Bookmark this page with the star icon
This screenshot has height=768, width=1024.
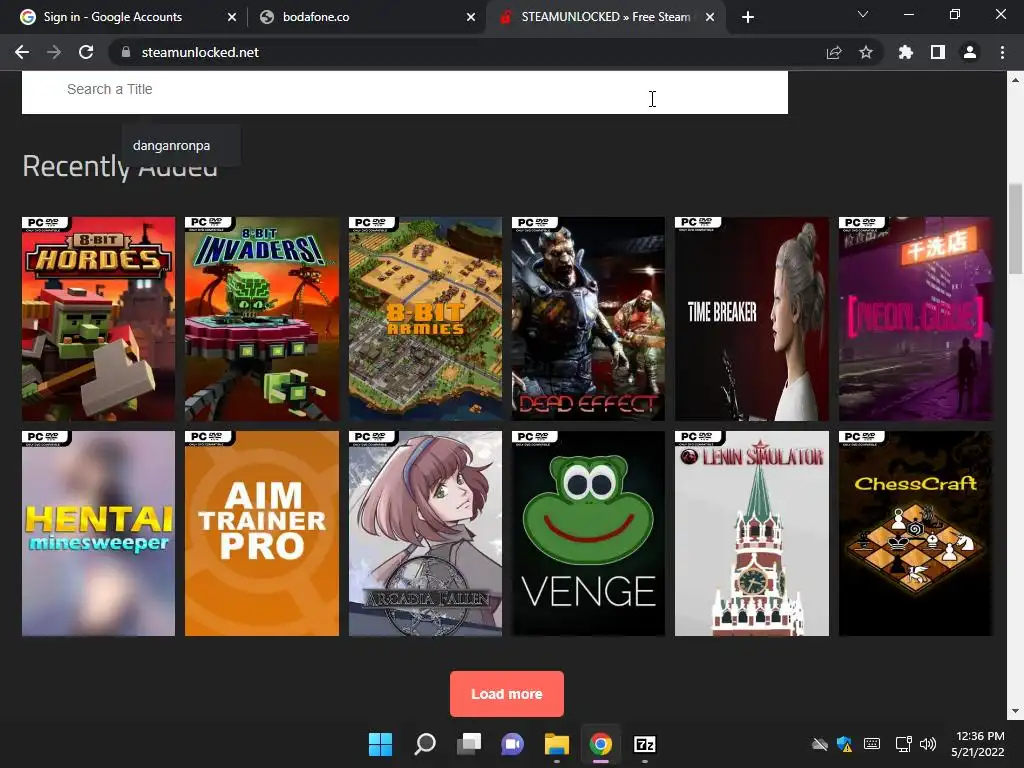pos(866,52)
